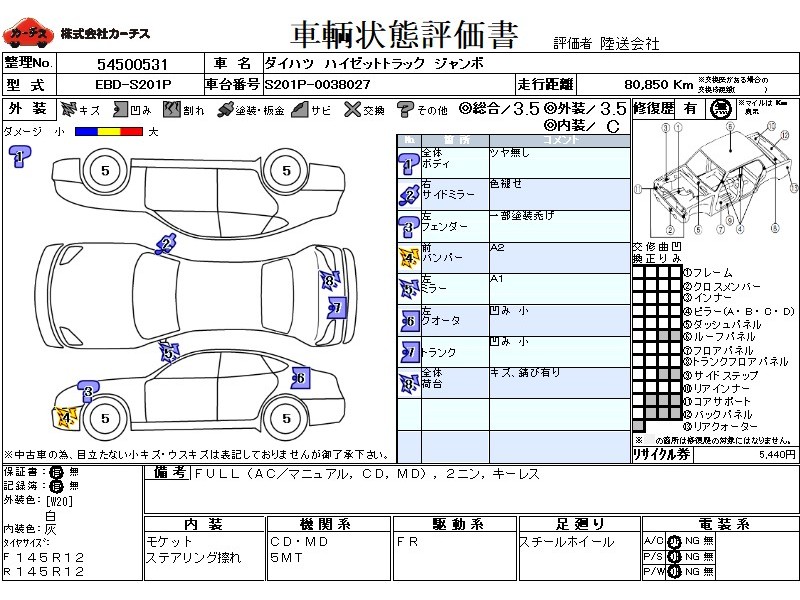Click the odometer icon beside 修復歴 有

click(720, 109)
